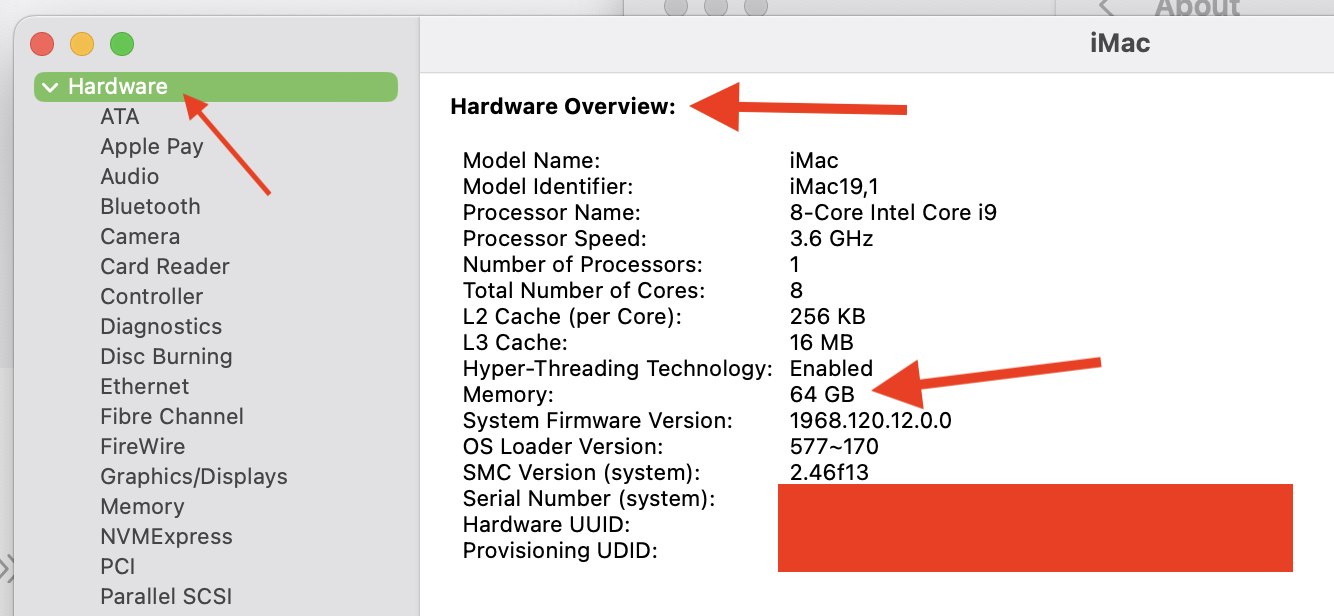Viewport: 1334px width, 616px height.
Task: Select Audio in the sidebar list
Action: click(x=130, y=177)
